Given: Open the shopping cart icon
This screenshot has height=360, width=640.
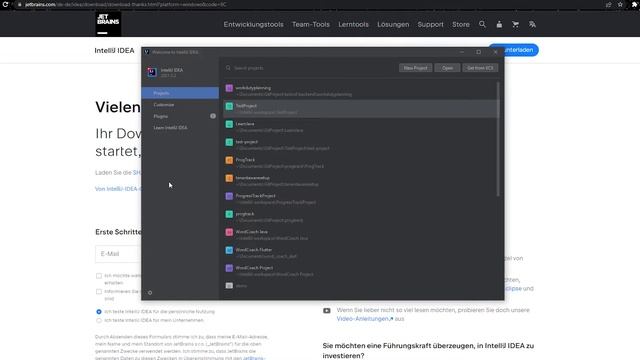Looking at the screenshot, I should (516, 24).
